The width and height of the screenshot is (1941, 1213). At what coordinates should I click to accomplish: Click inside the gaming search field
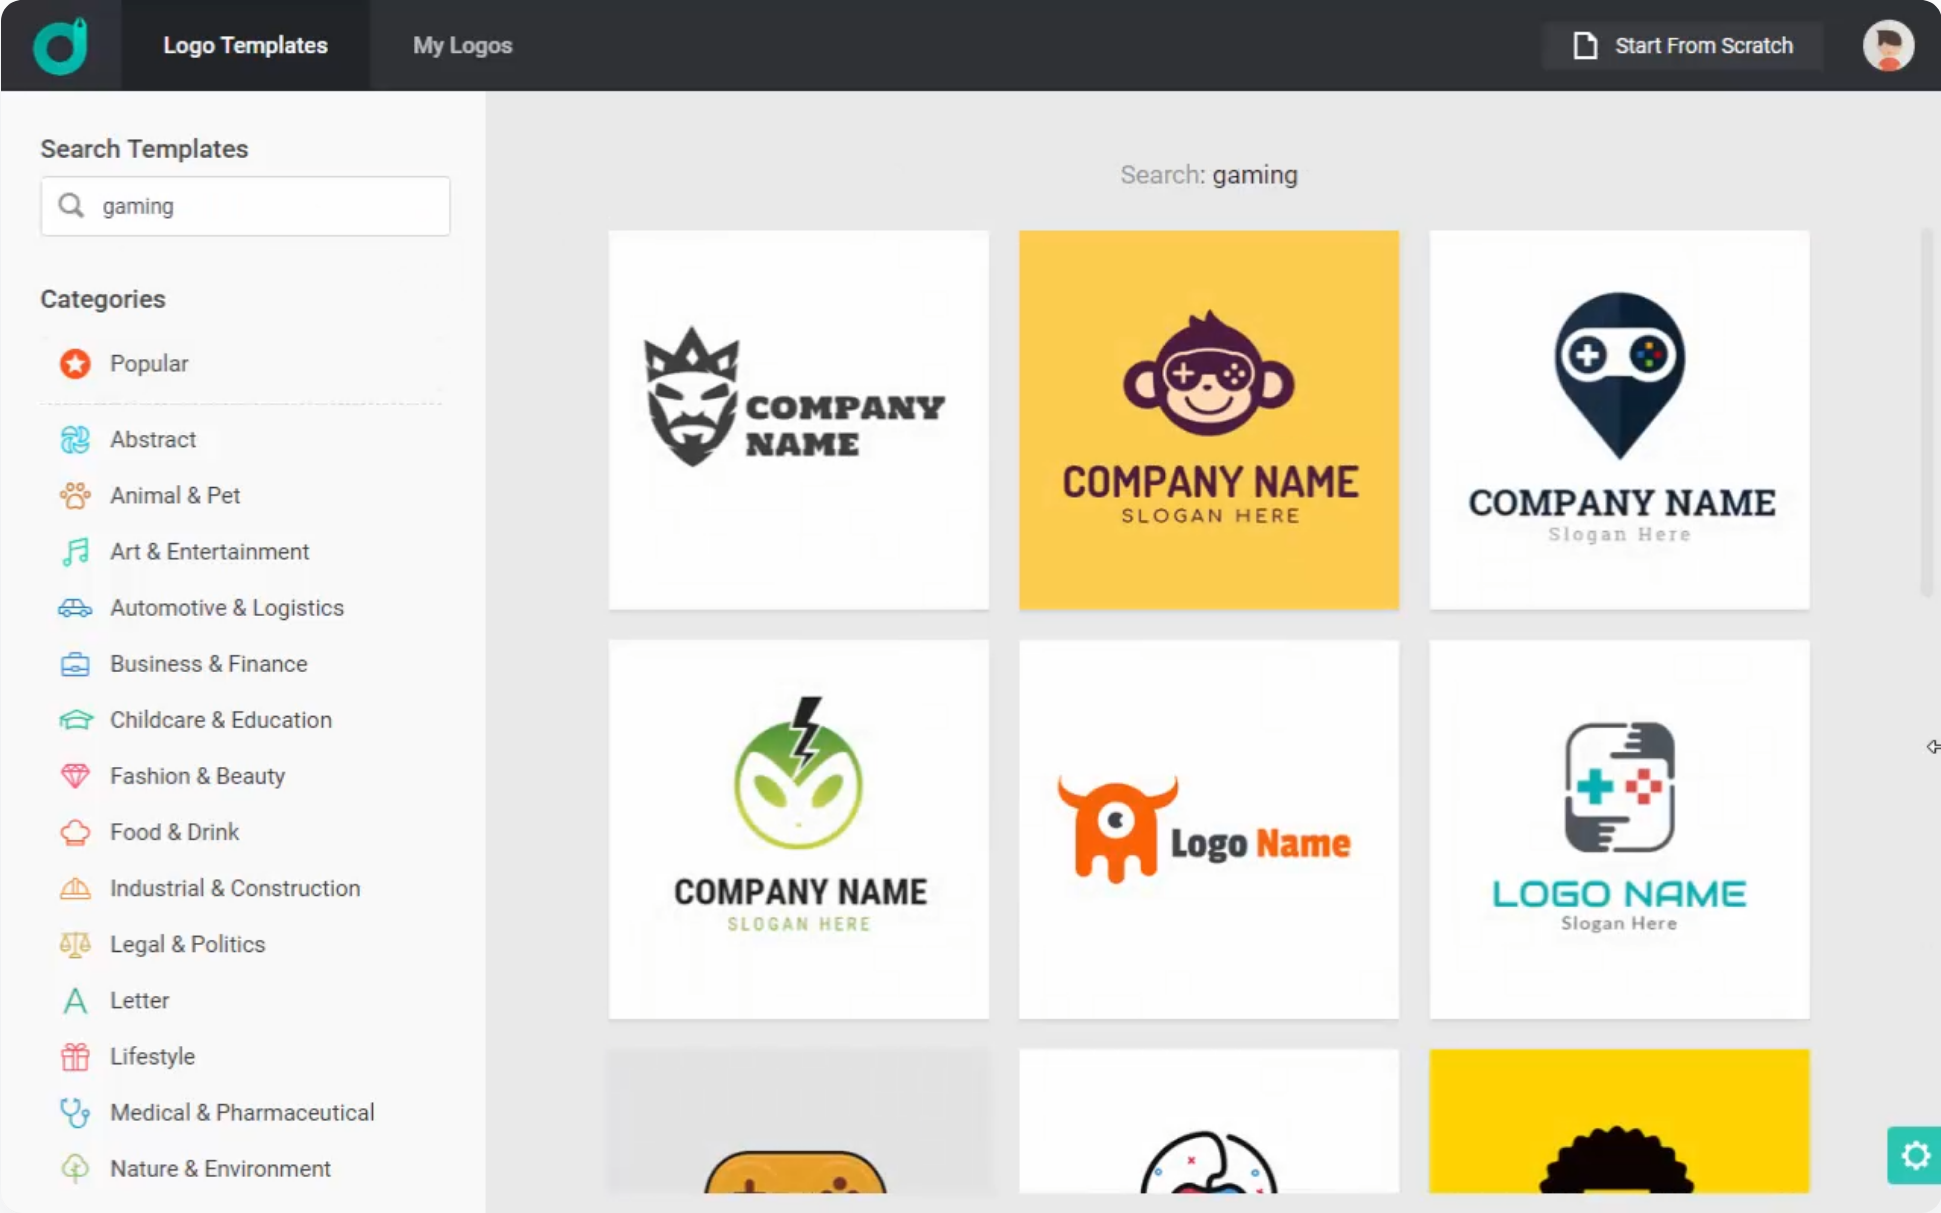click(250, 206)
